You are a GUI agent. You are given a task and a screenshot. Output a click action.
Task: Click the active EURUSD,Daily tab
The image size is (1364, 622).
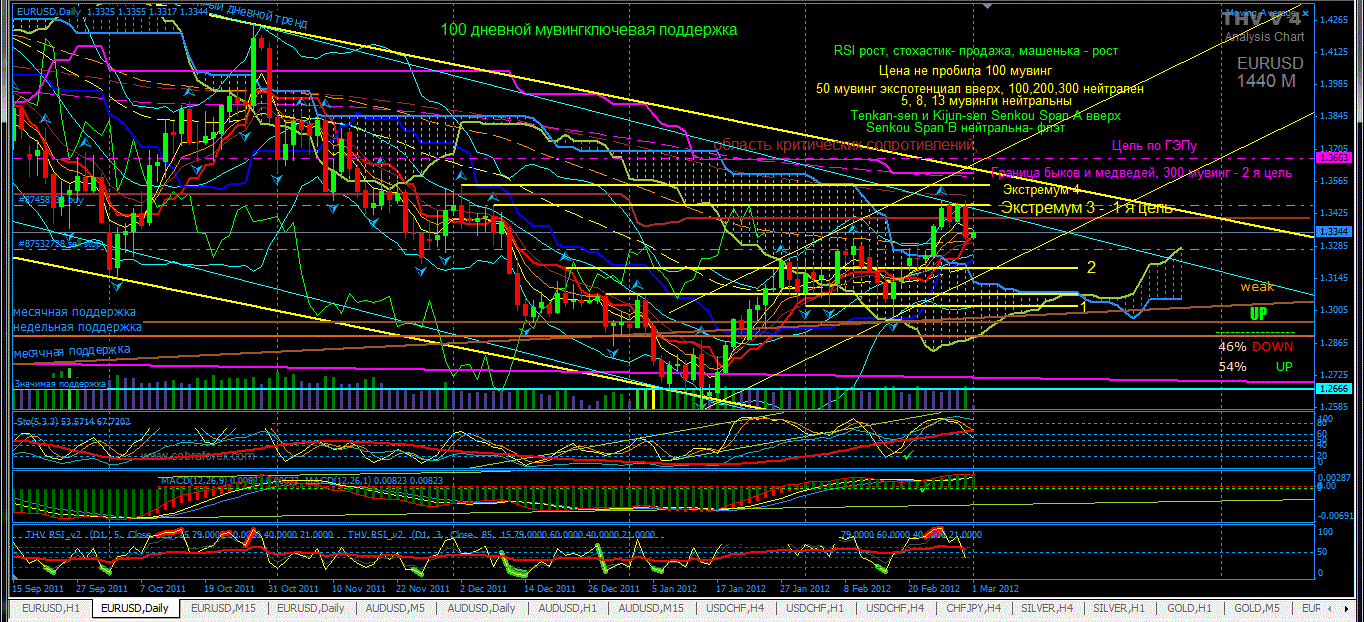135,608
